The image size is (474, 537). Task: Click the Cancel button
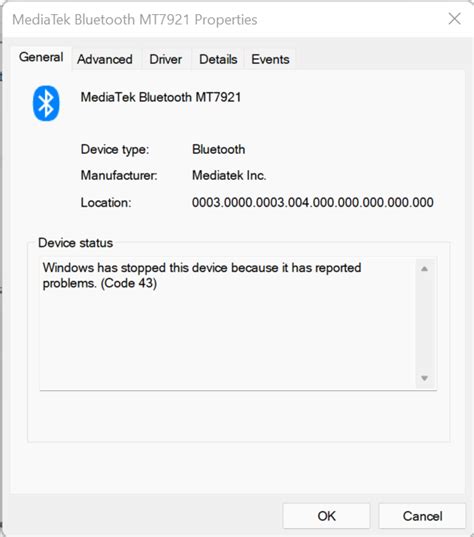[x=422, y=516]
